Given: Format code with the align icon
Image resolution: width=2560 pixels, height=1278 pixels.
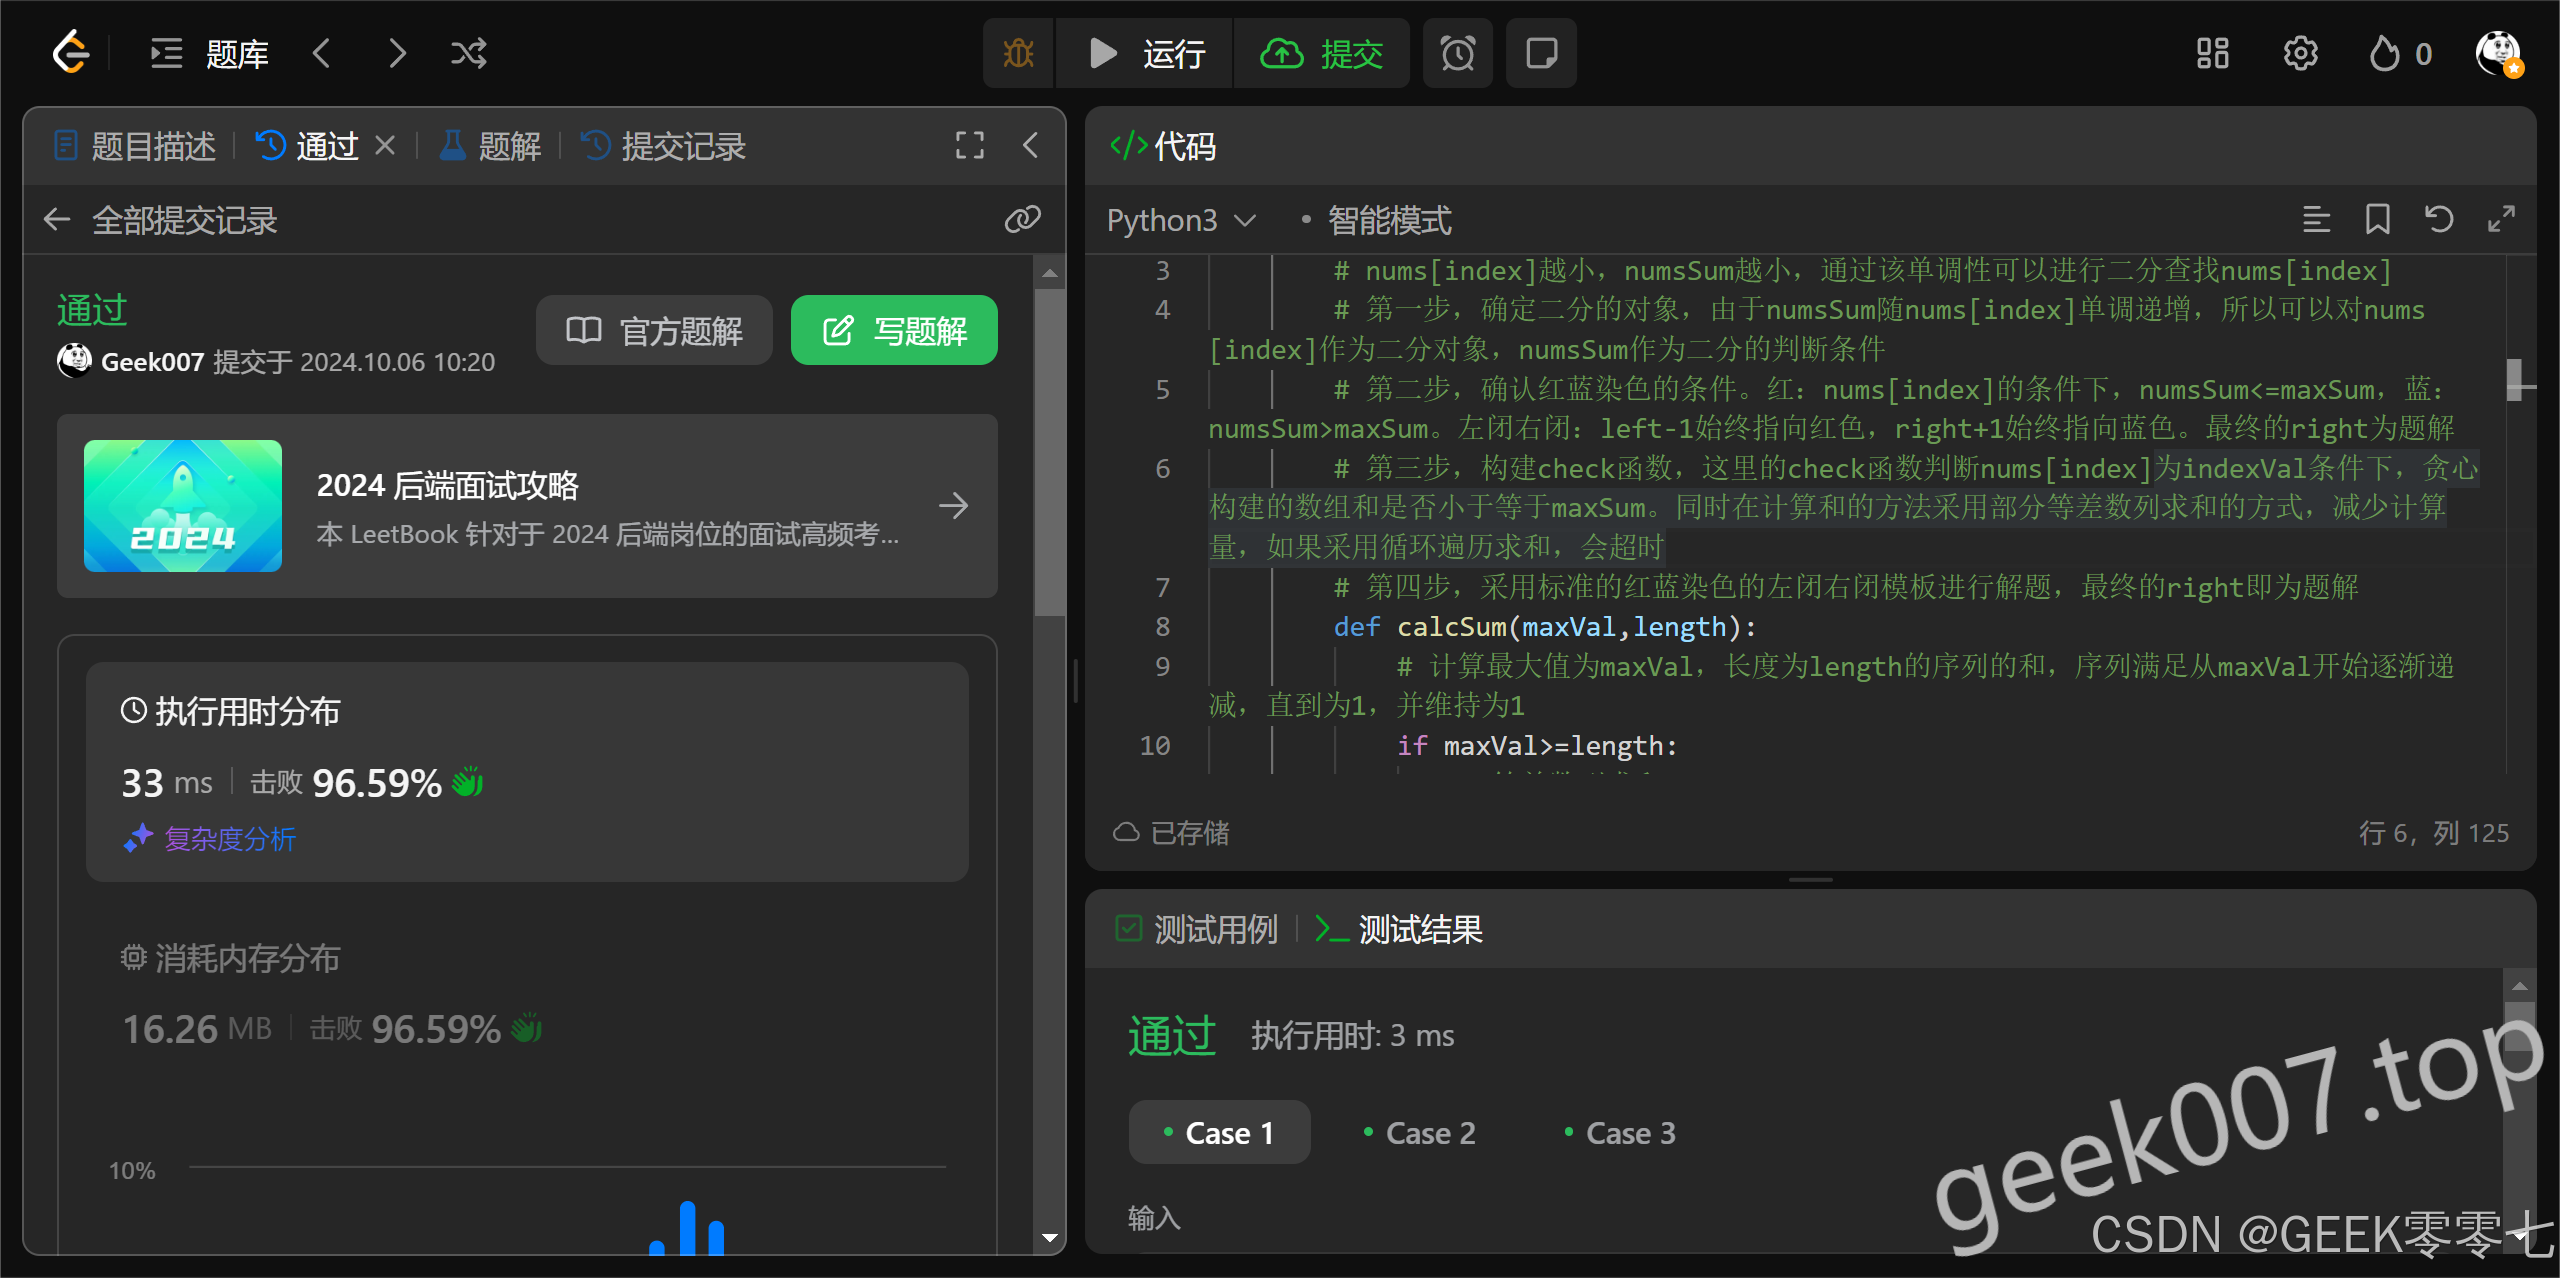Looking at the screenshot, I should point(2316,219).
